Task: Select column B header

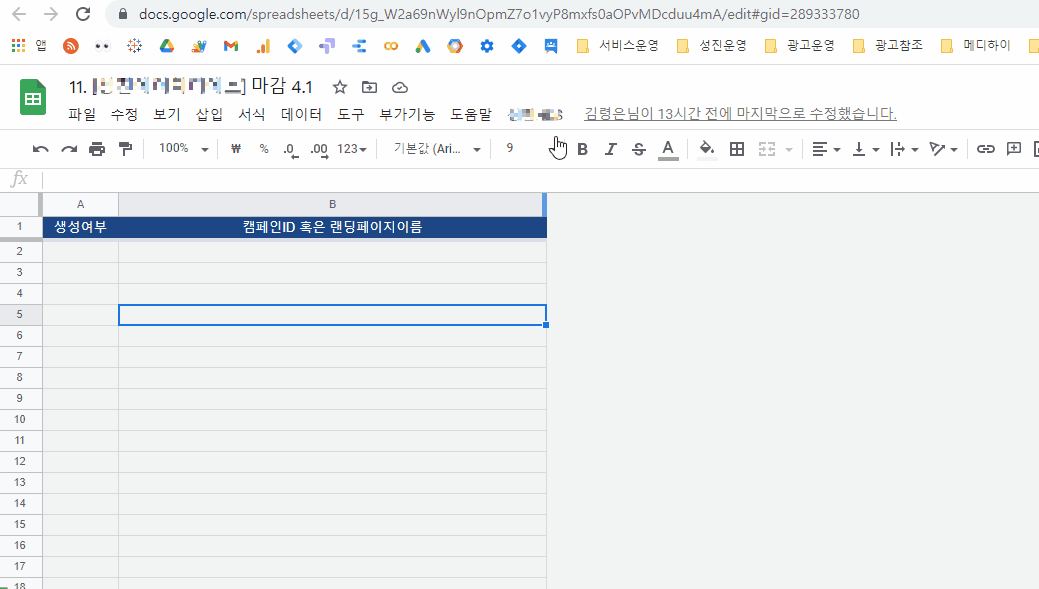Action: pos(332,204)
